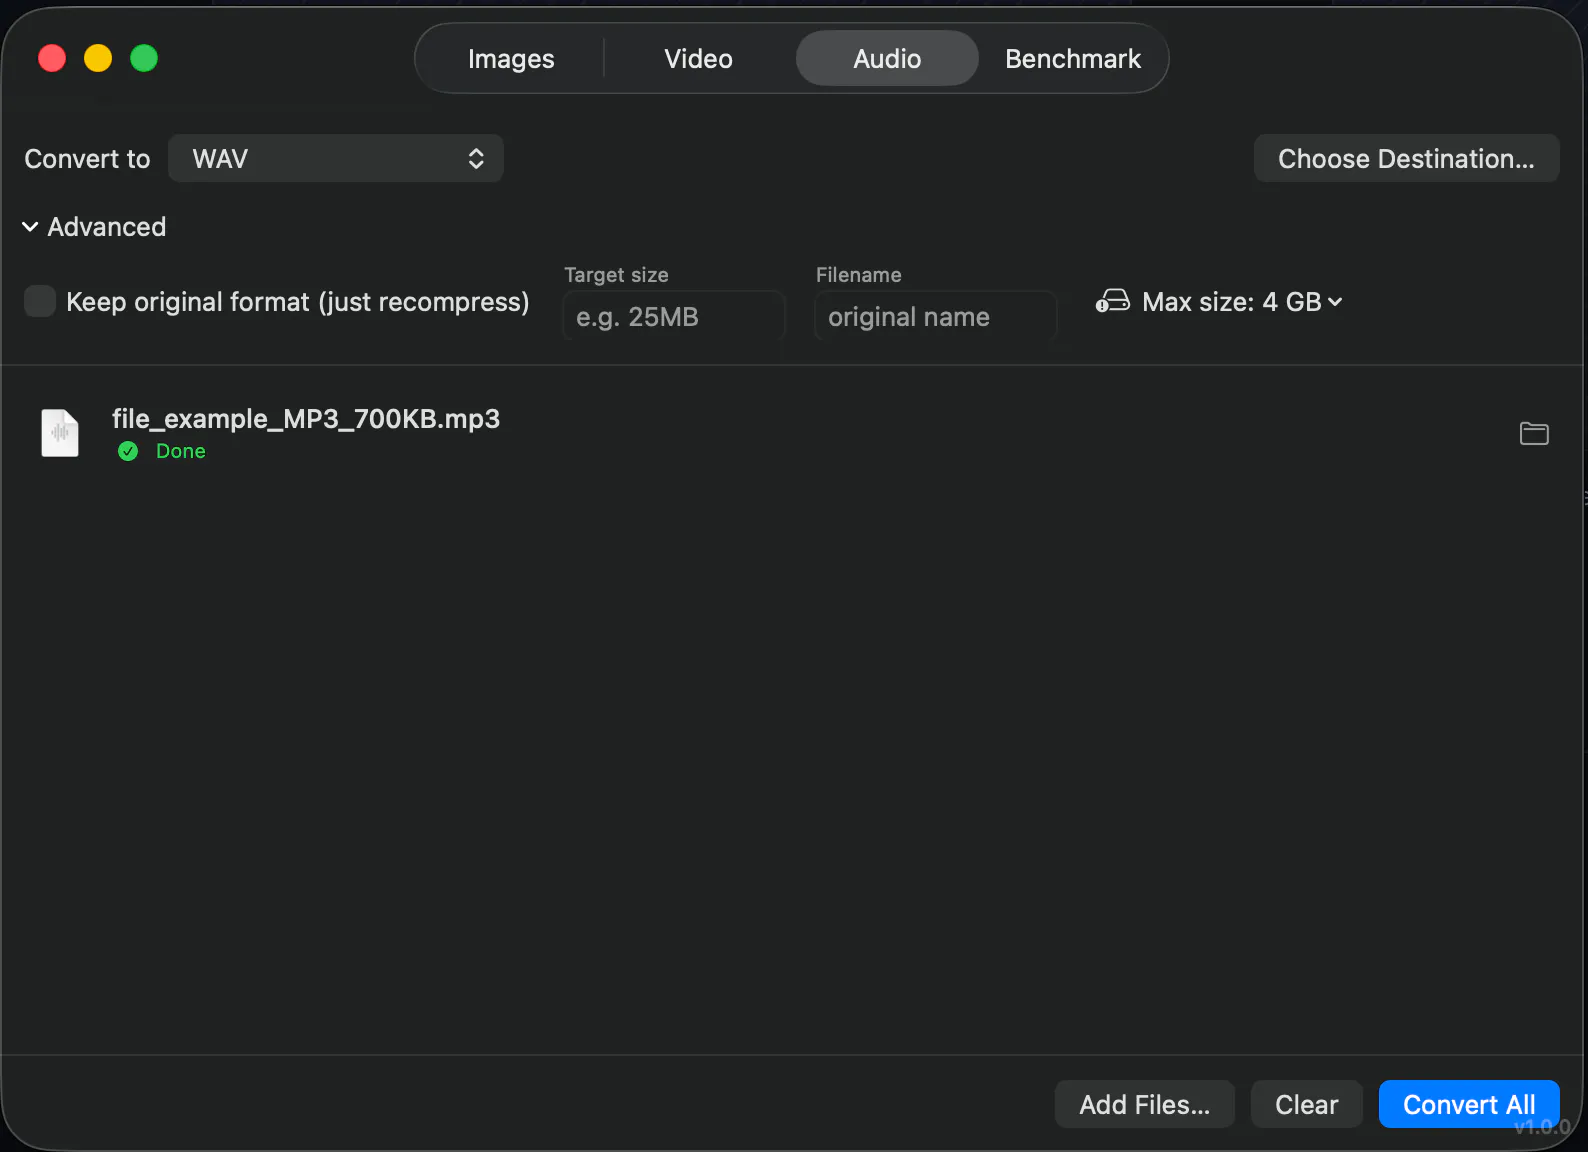The width and height of the screenshot is (1588, 1152).
Task: Switch to the Images tab
Action: tap(511, 58)
